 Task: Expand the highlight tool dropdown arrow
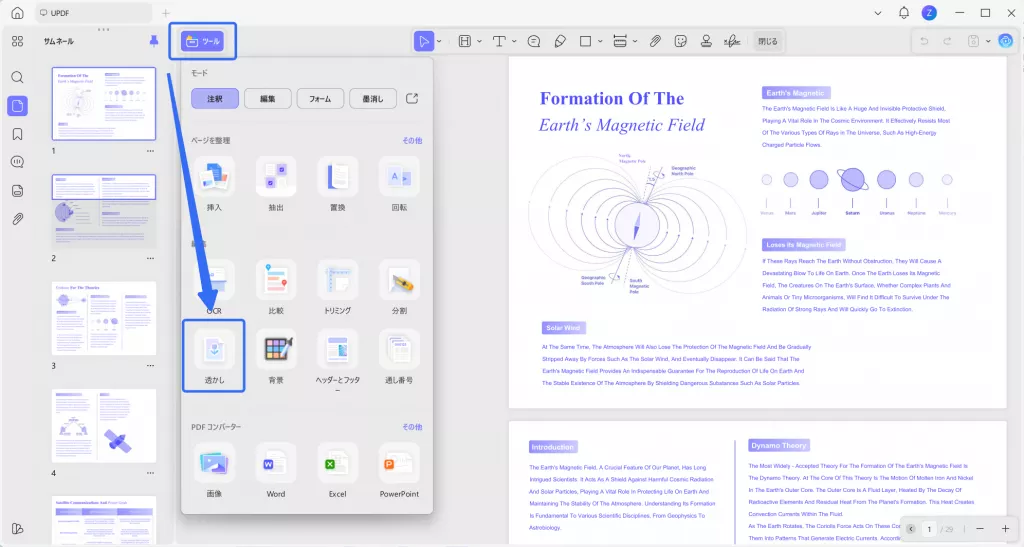click(x=479, y=41)
